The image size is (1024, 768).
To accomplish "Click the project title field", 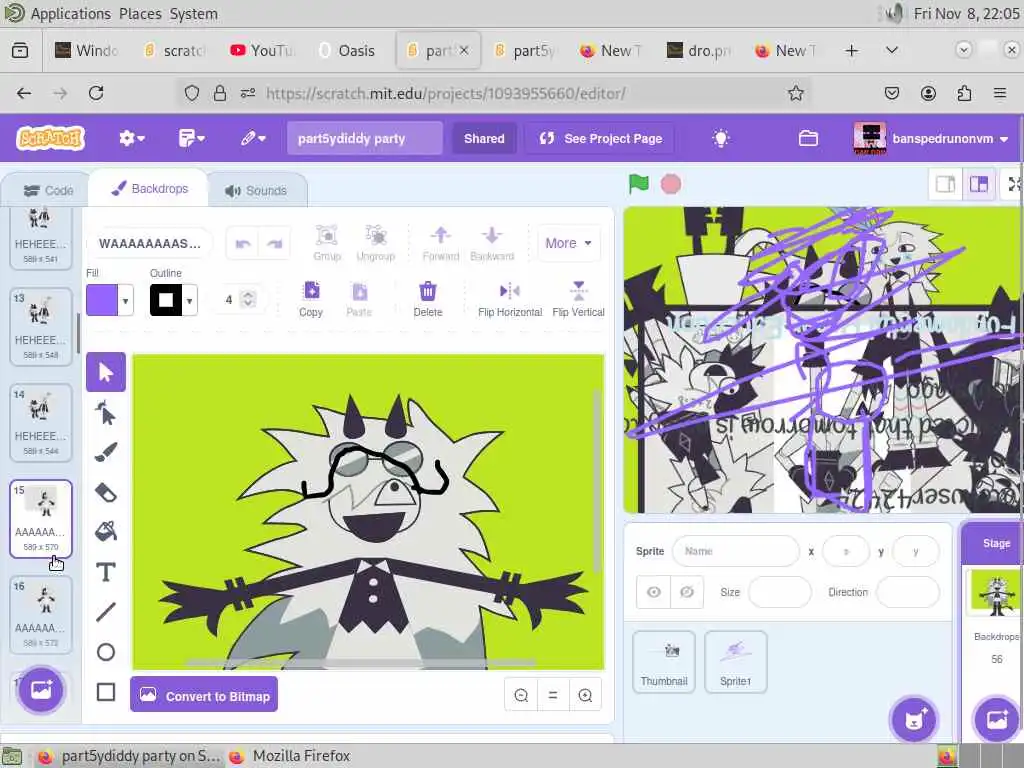I will (364, 138).
